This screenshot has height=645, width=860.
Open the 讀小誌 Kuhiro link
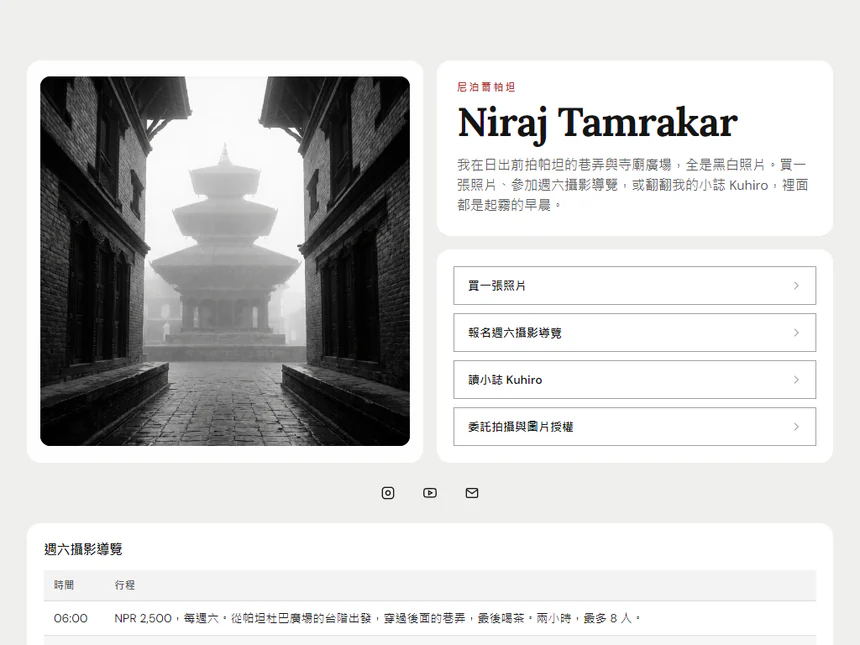coord(635,380)
